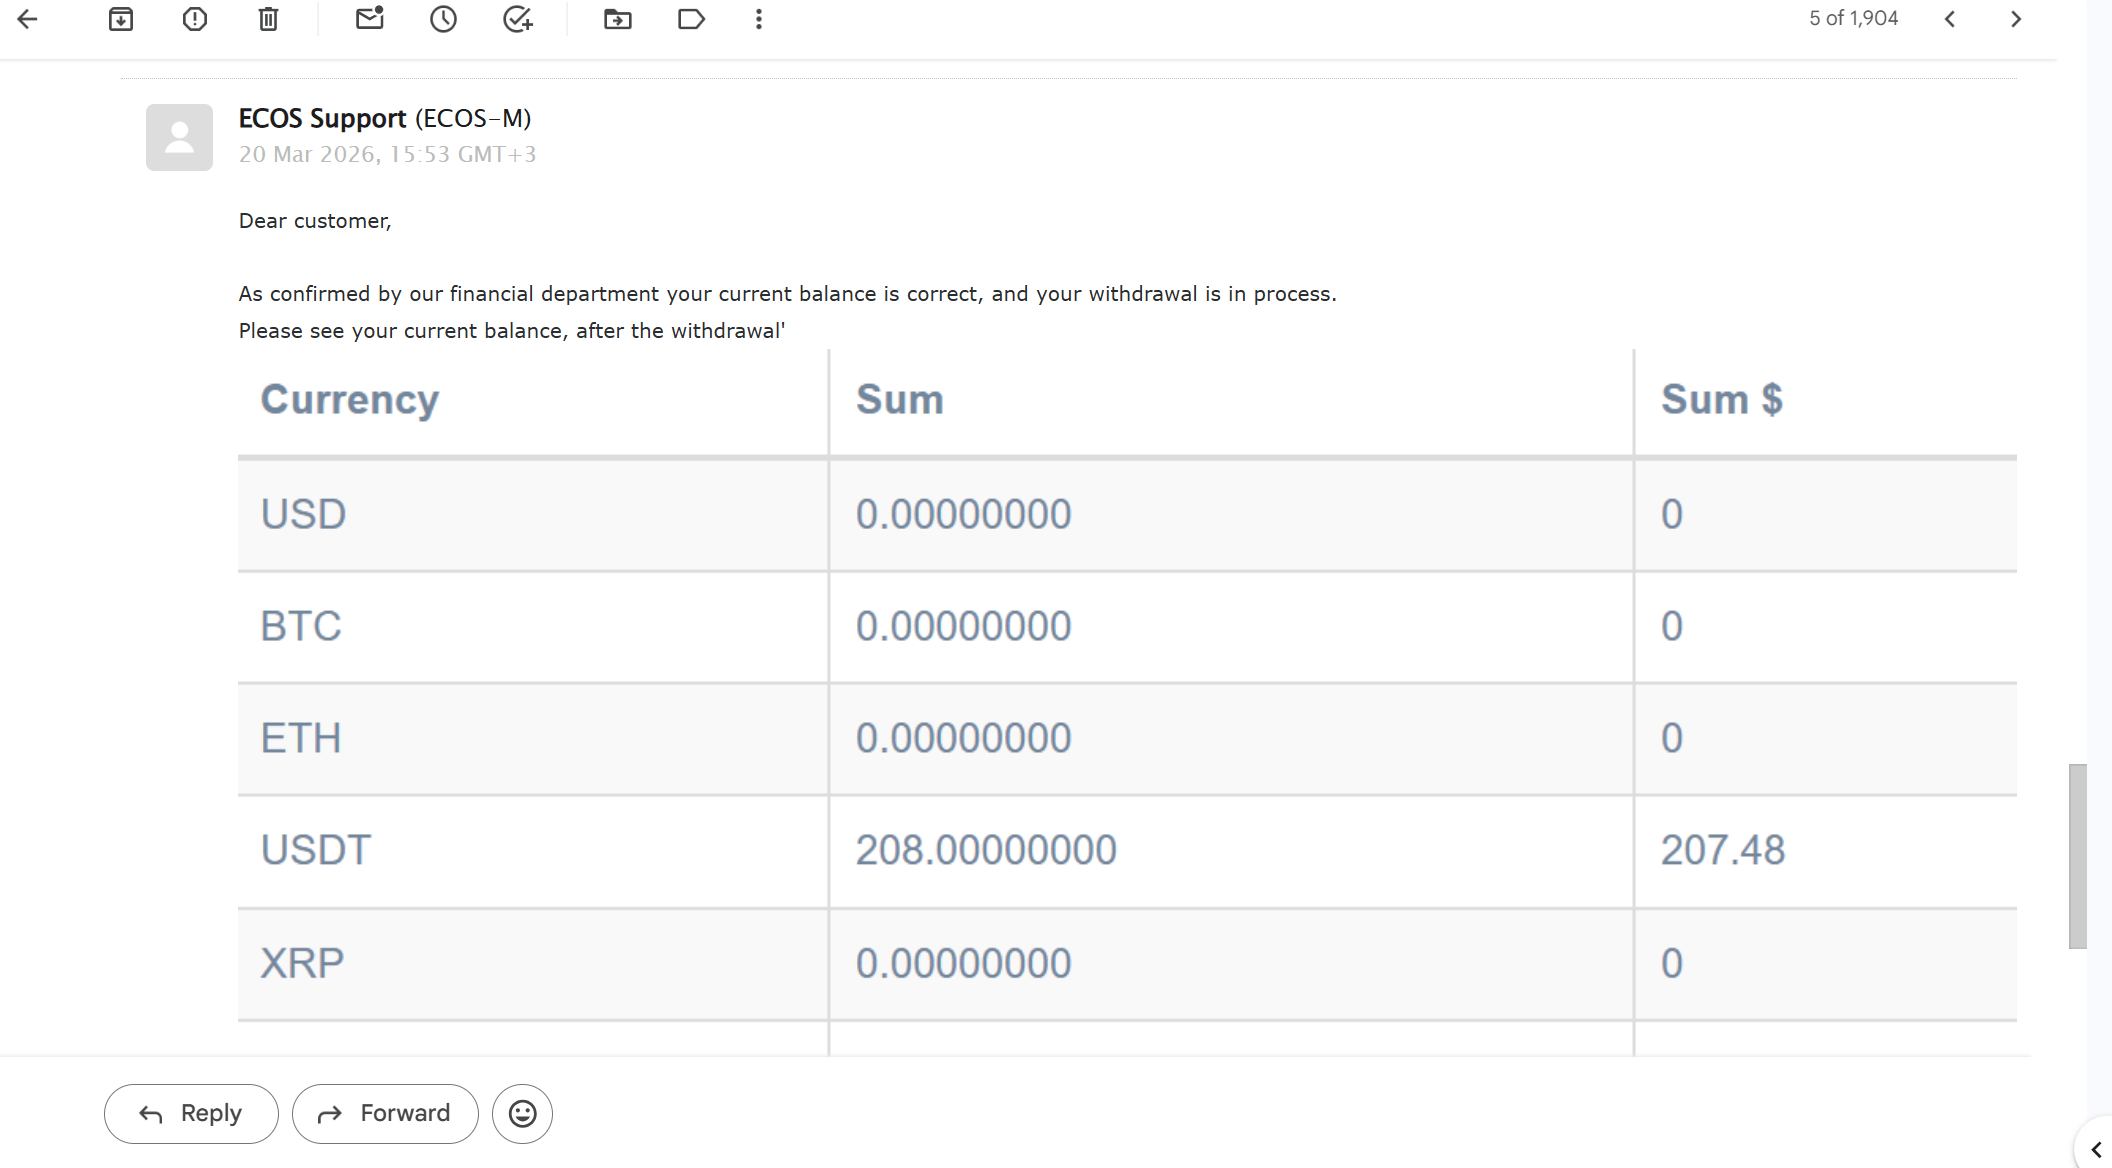Go to the older email arrow
Screen dimensions: 2112x1168
click(2016, 19)
